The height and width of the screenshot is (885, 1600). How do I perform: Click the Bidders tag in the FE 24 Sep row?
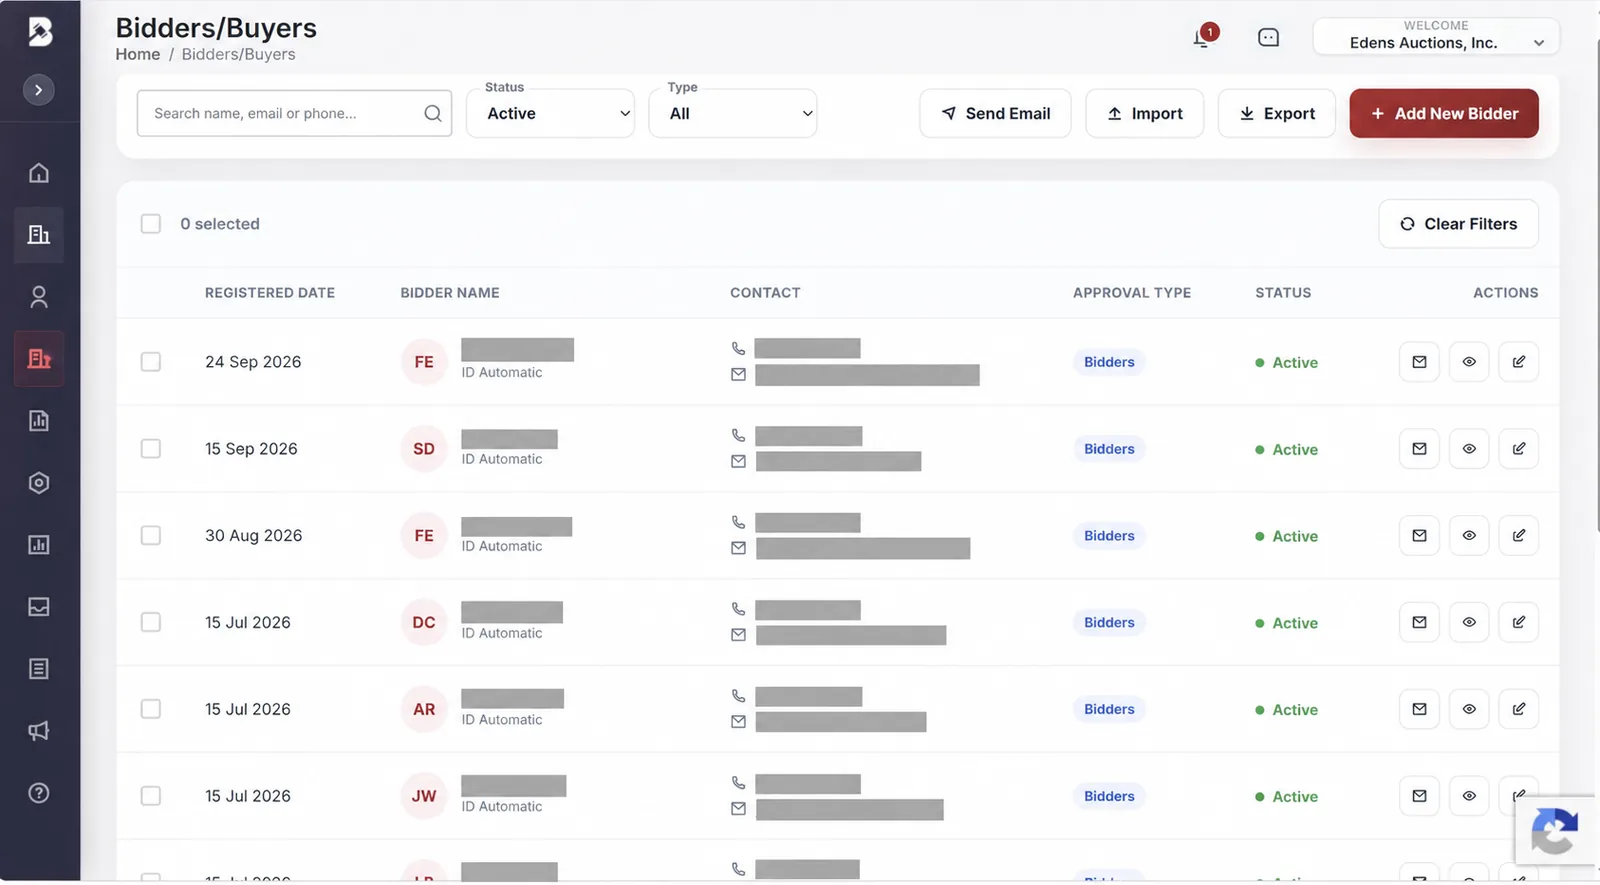[x=1109, y=362]
